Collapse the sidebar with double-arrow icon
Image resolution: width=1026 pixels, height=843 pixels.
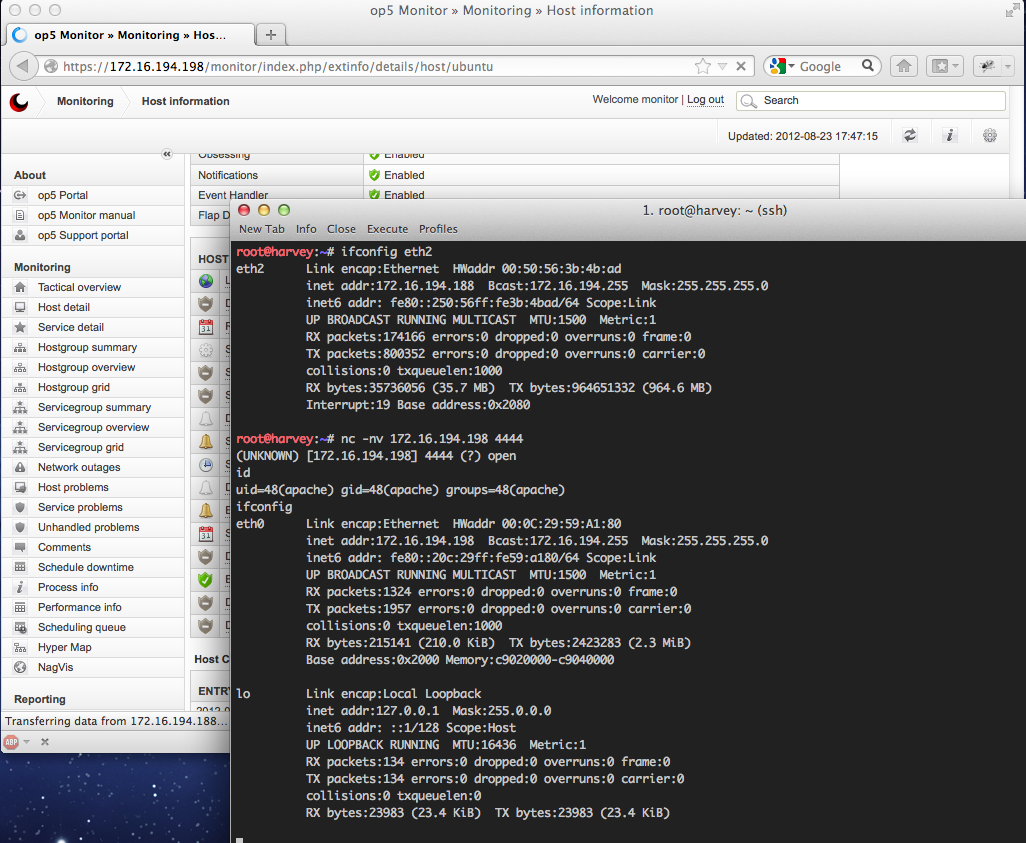[x=167, y=154]
